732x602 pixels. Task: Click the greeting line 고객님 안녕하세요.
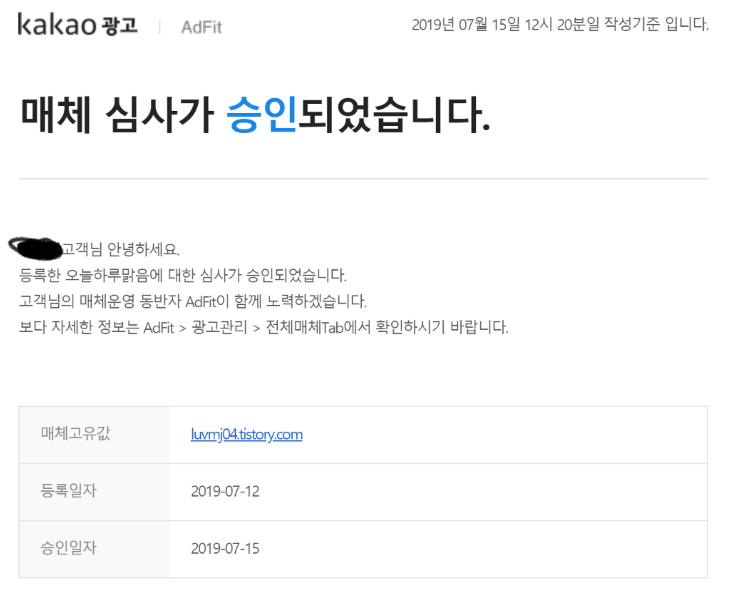(121, 249)
